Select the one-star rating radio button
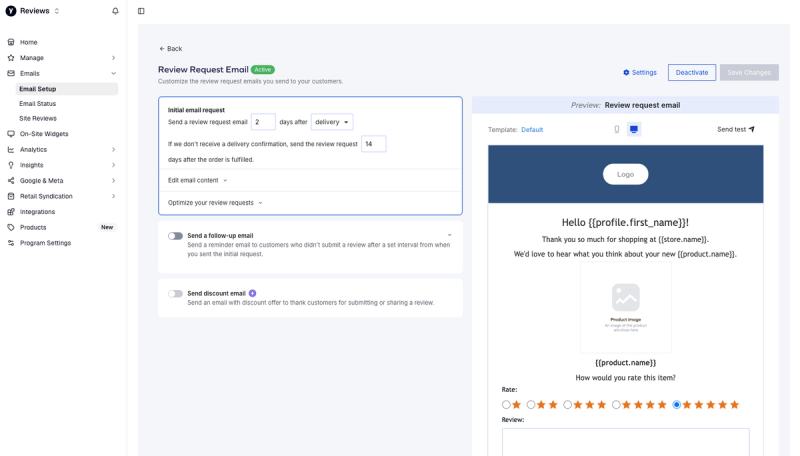This screenshot has width=800, height=456. [506, 404]
